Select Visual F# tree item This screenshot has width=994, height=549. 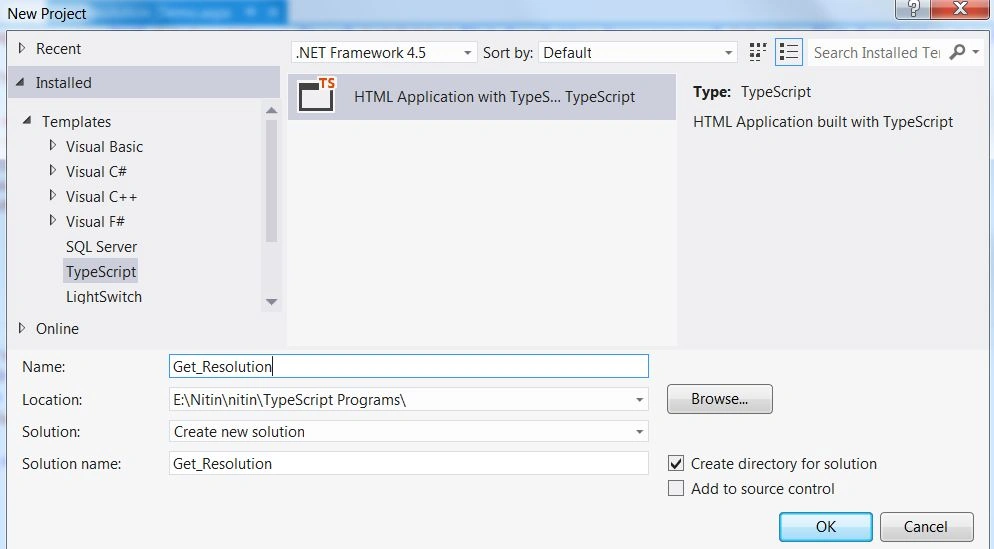click(x=95, y=222)
